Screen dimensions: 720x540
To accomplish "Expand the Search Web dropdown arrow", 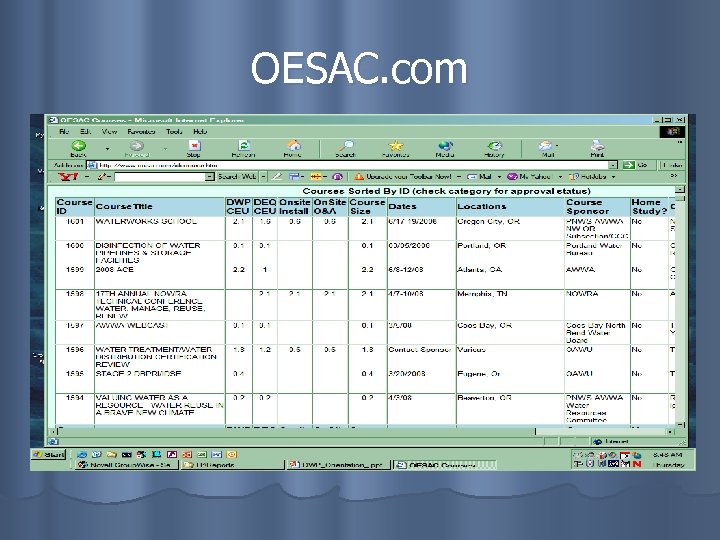I will pyautogui.click(x=264, y=177).
